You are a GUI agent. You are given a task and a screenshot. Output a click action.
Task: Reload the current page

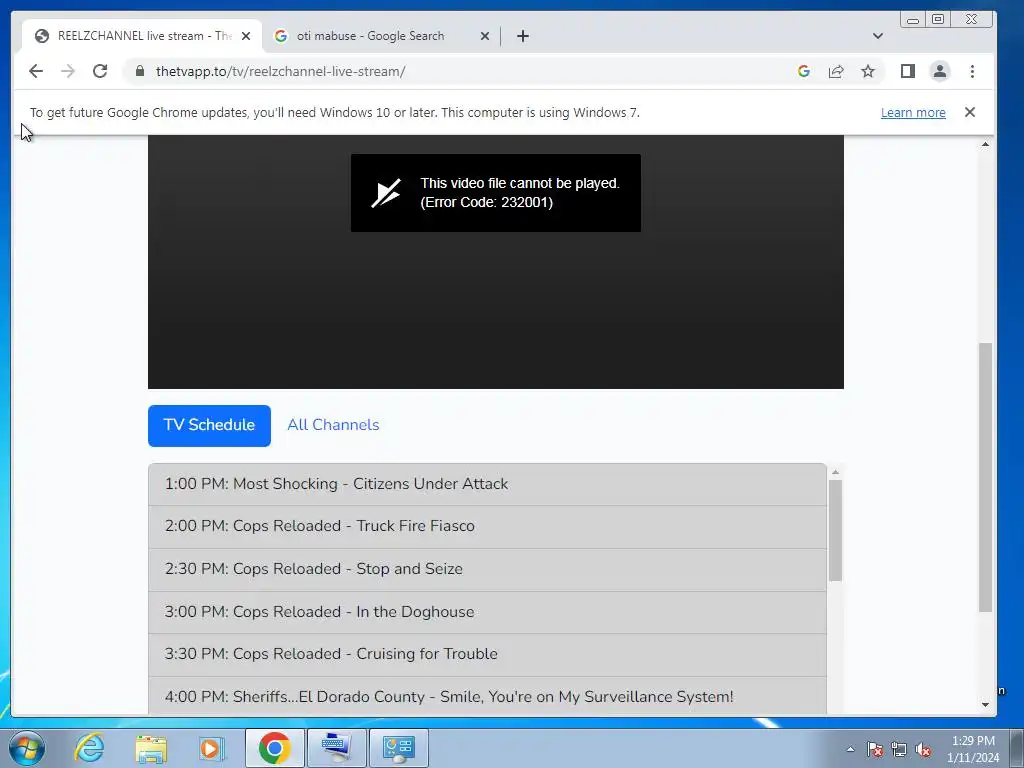tap(100, 71)
